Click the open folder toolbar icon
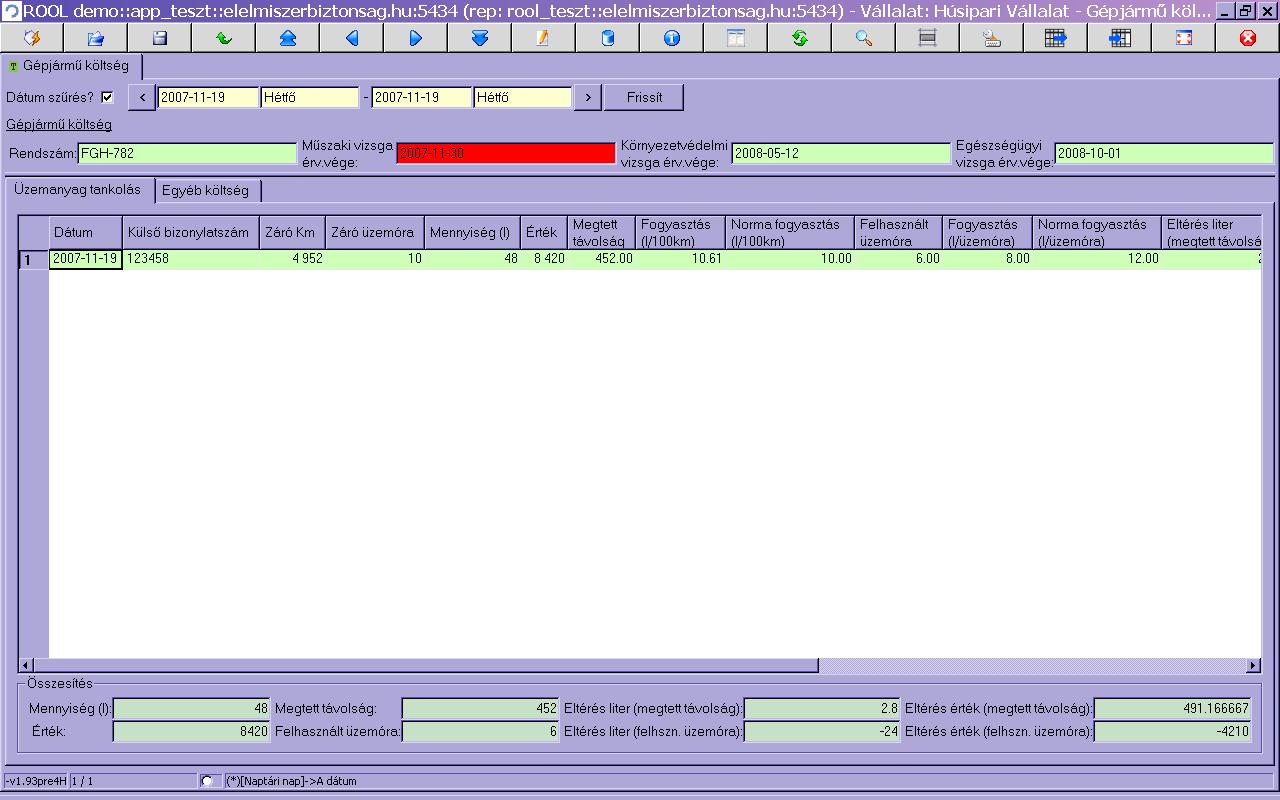 point(96,38)
